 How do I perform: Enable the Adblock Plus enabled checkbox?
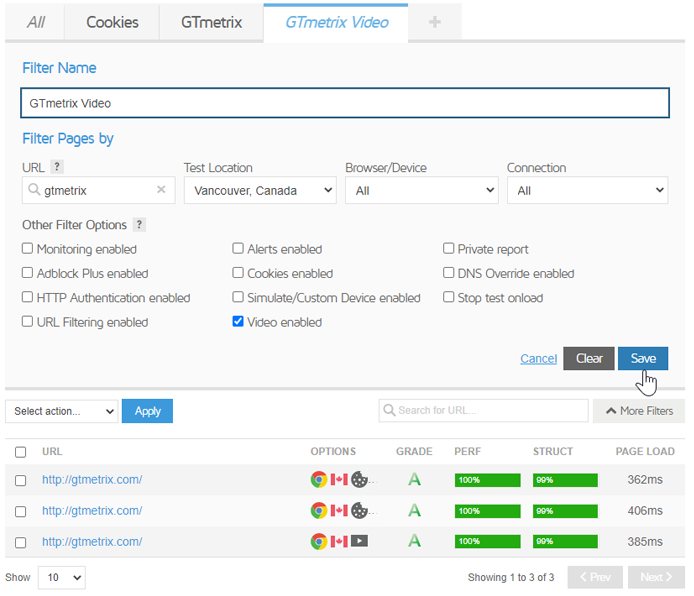[27, 273]
